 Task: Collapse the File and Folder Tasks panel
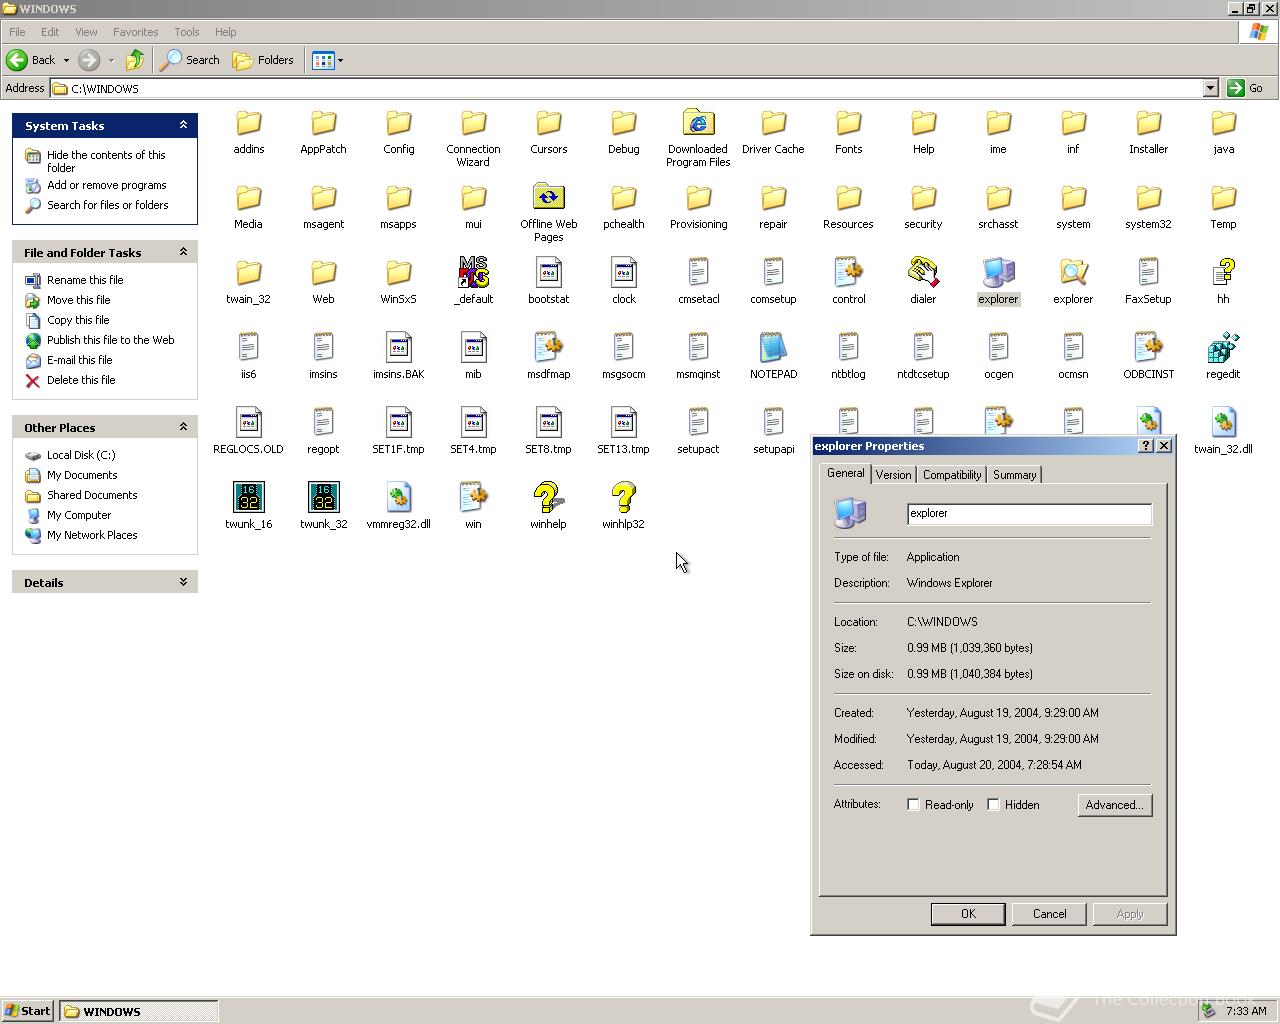coord(183,252)
